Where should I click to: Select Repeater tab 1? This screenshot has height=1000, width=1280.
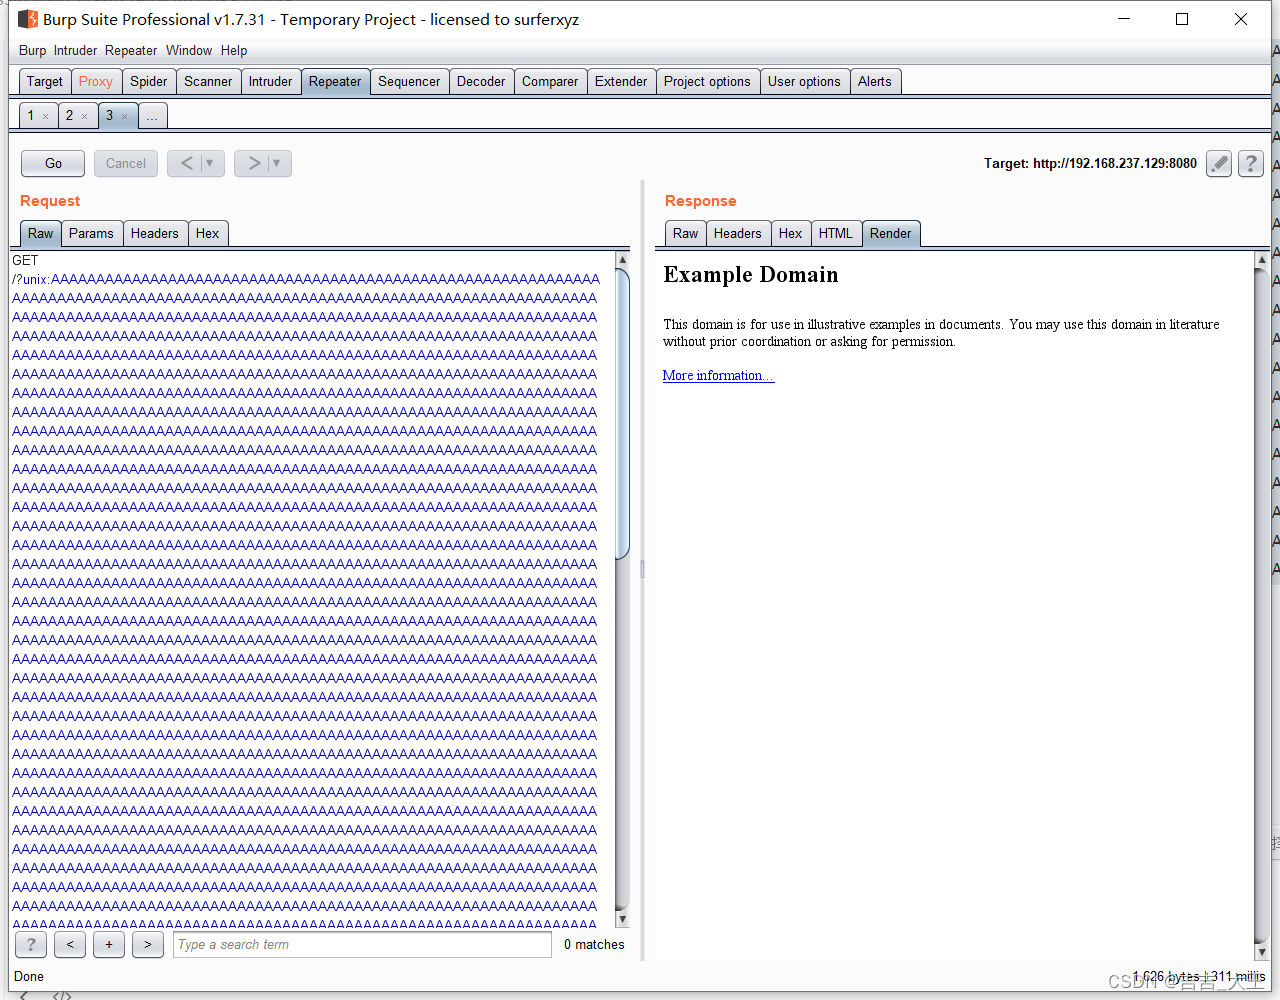(31, 116)
